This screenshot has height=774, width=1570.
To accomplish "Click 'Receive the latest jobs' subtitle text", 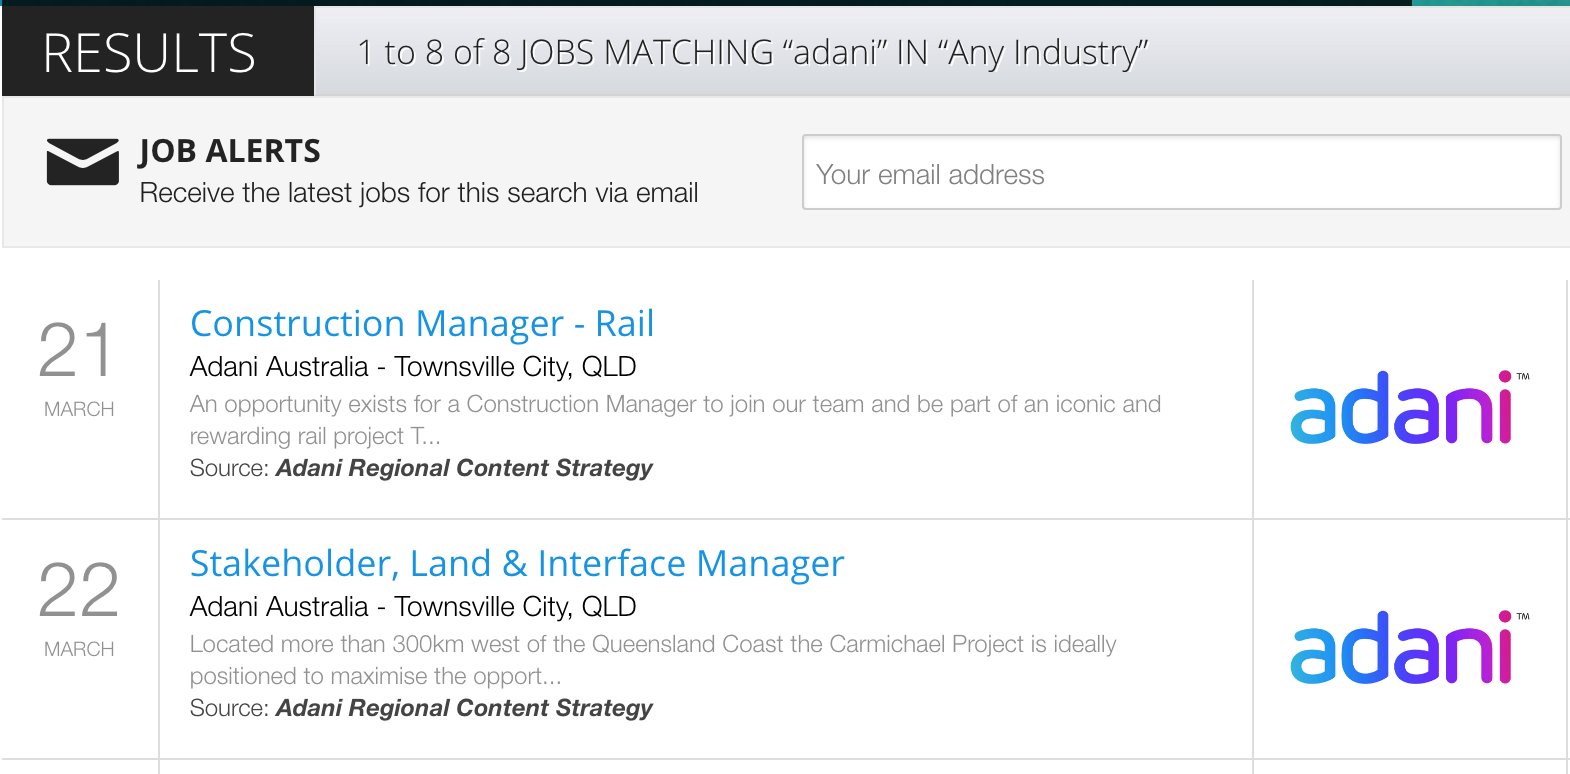I will coord(418,193).
